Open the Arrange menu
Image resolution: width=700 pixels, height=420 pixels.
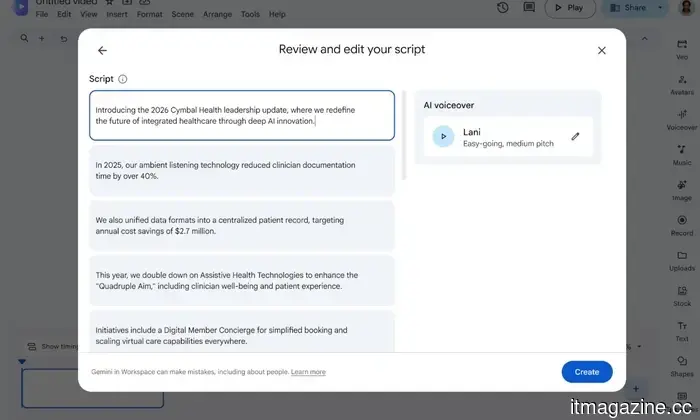click(217, 14)
